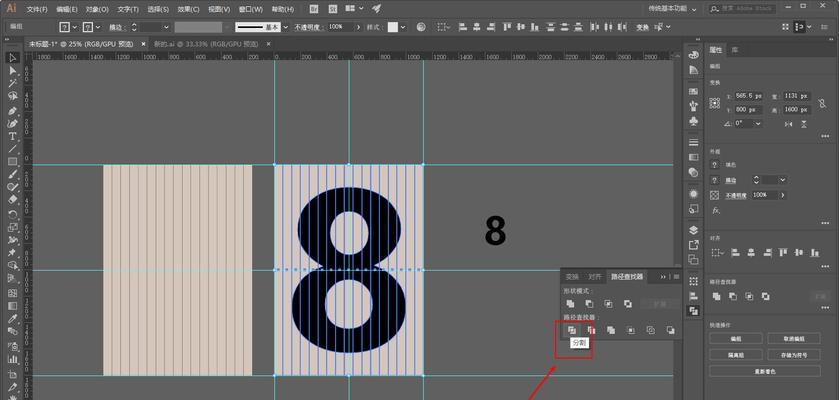Screen dimensions: 839x400
Task: Select the Rotate tool
Action: (13, 214)
